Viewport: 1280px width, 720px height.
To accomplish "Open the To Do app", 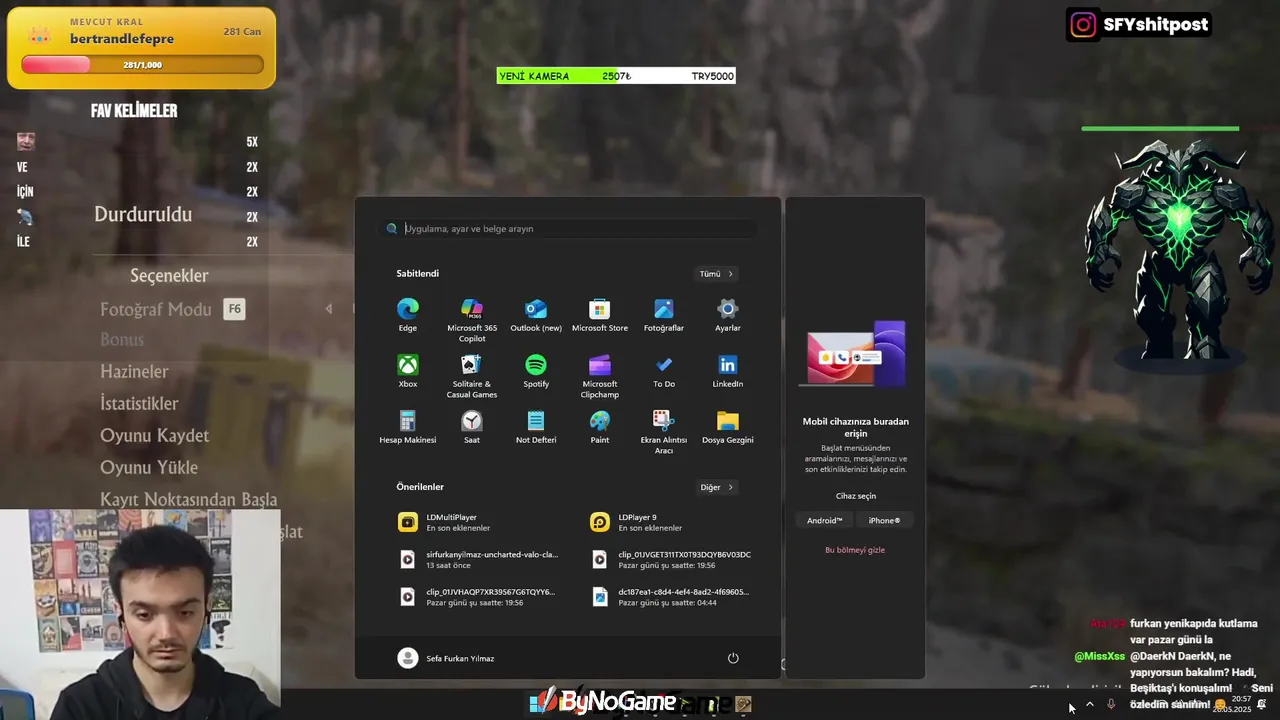I will click(x=664, y=371).
